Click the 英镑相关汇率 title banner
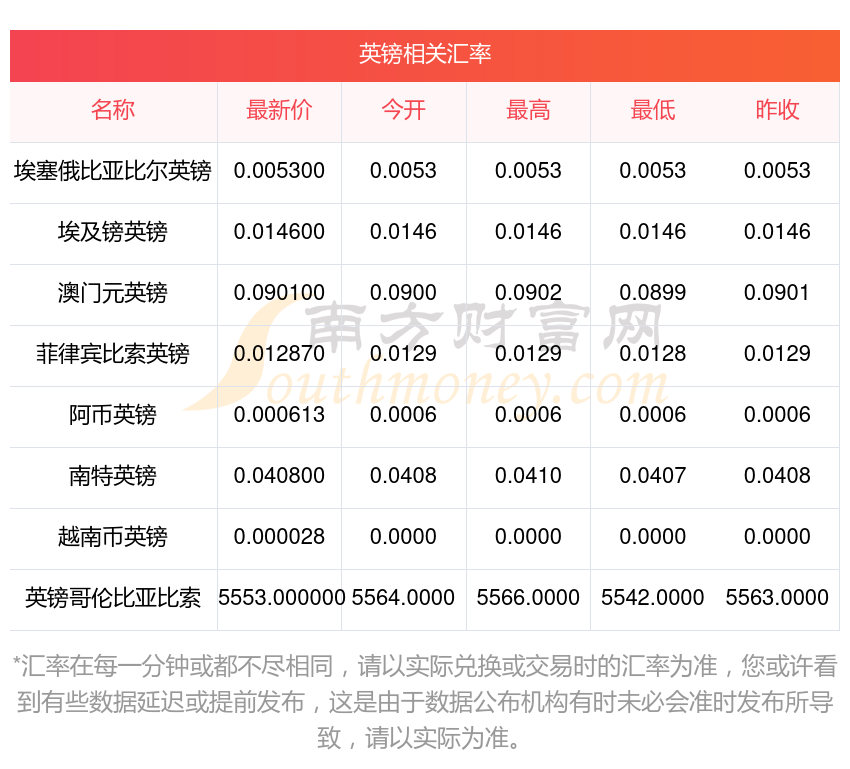Image resolution: width=850 pixels, height=769 pixels. tap(424, 55)
